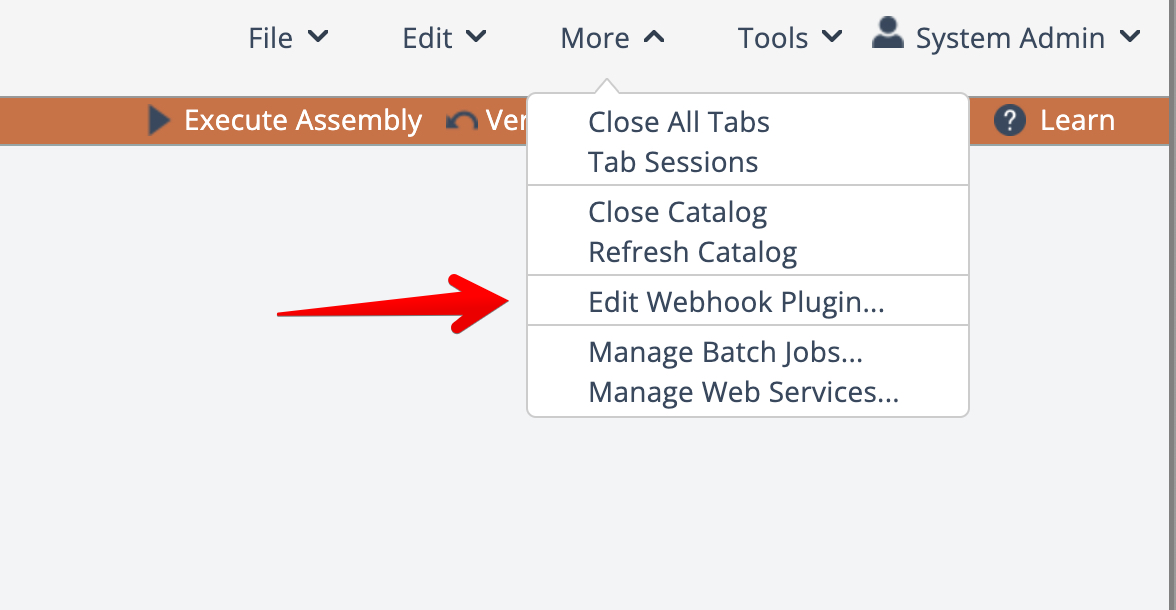
Task: Select Close All Tabs from the menu
Action: point(679,122)
